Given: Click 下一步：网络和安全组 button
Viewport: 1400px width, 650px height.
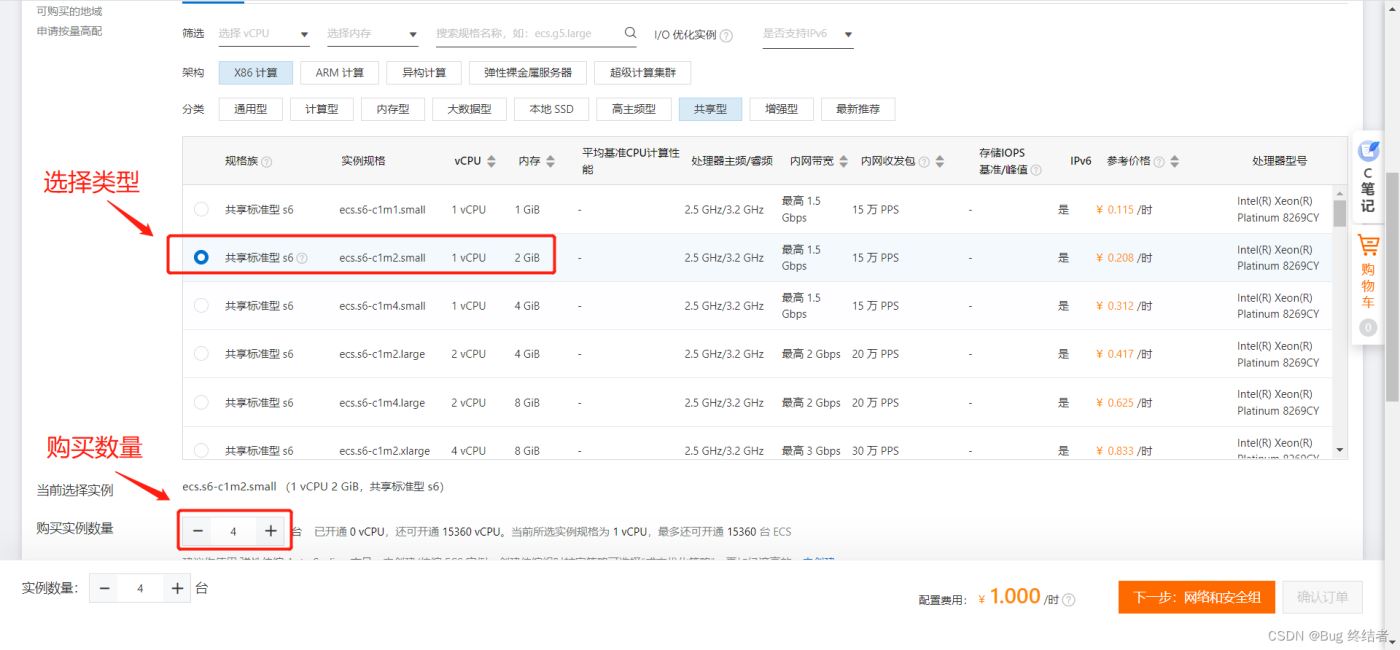Looking at the screenshot, I should tap(1196, 597).
